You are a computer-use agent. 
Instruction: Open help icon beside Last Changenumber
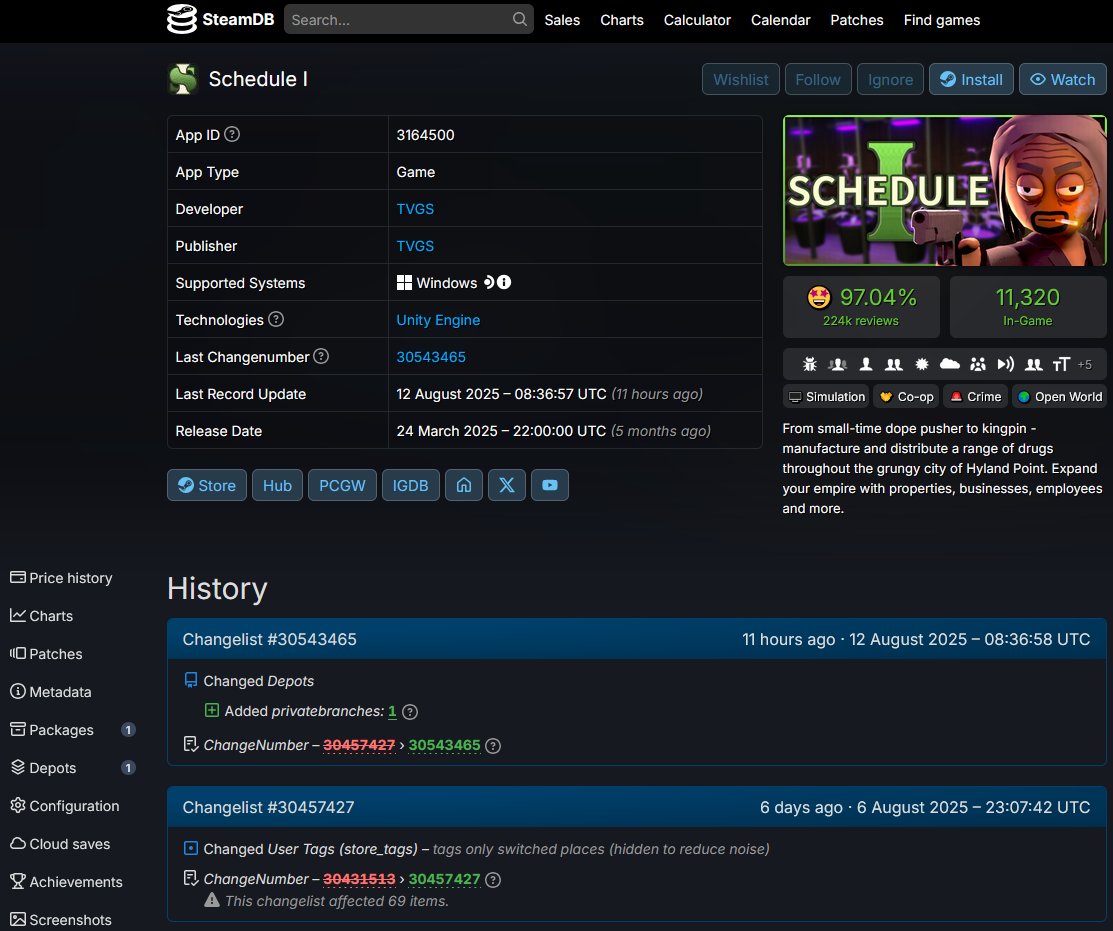click(x=321, y=356)
